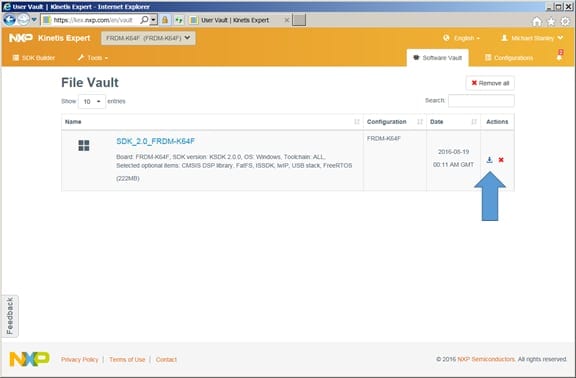Open the Michael Stanley user menu
Image resolution: width=576 pixels, height=378 pixels.
[532, 38]
